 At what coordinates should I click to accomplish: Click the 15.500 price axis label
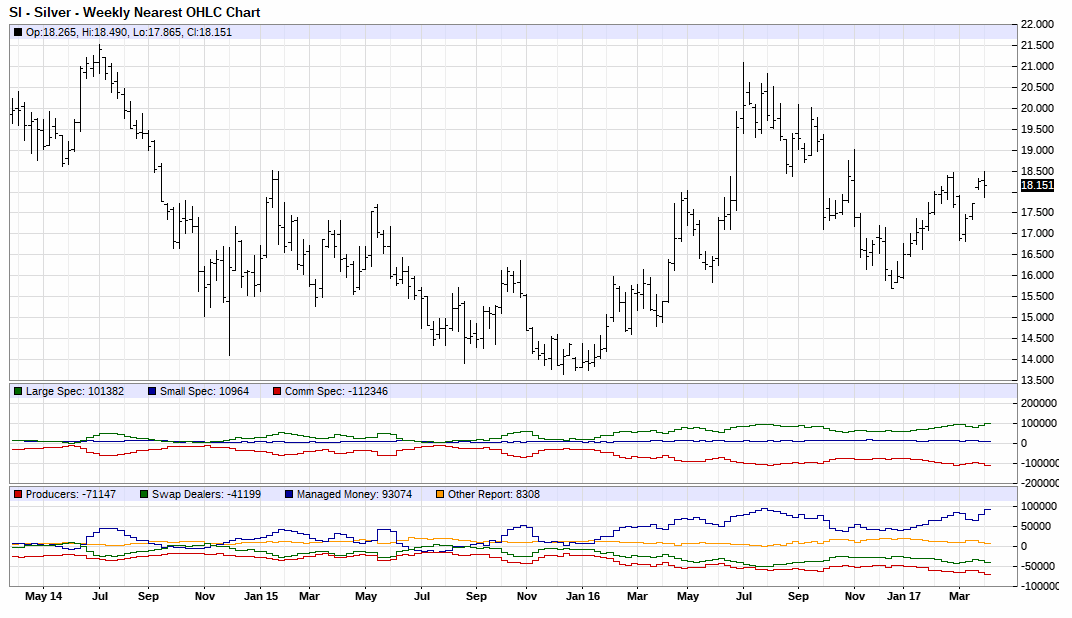point(1037,296)
